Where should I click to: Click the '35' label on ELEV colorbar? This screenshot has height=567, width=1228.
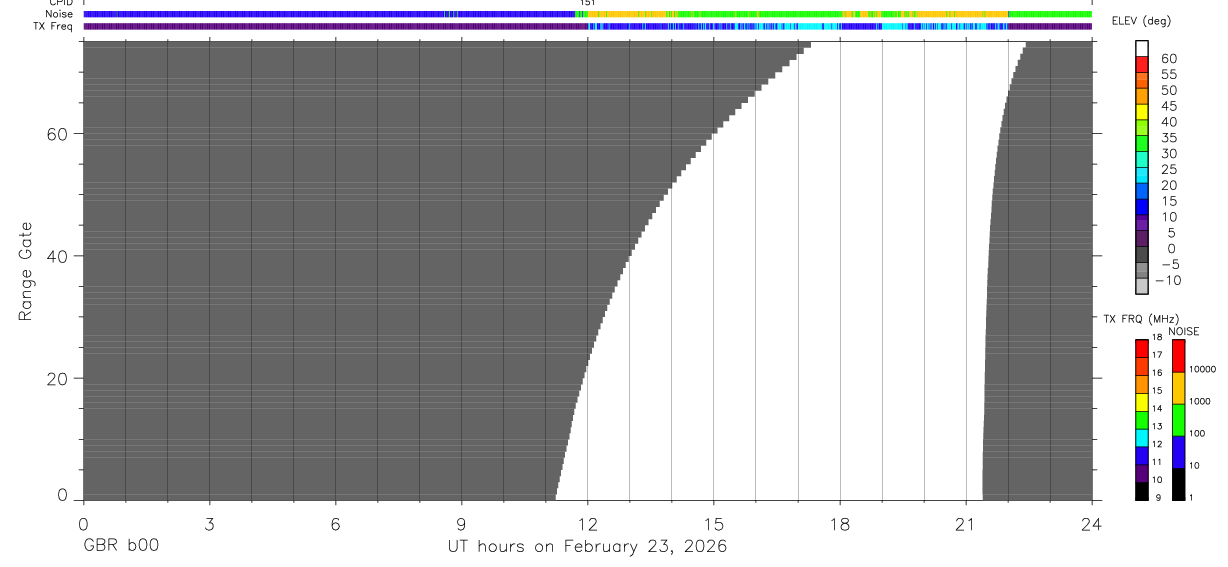point(1167,138)
